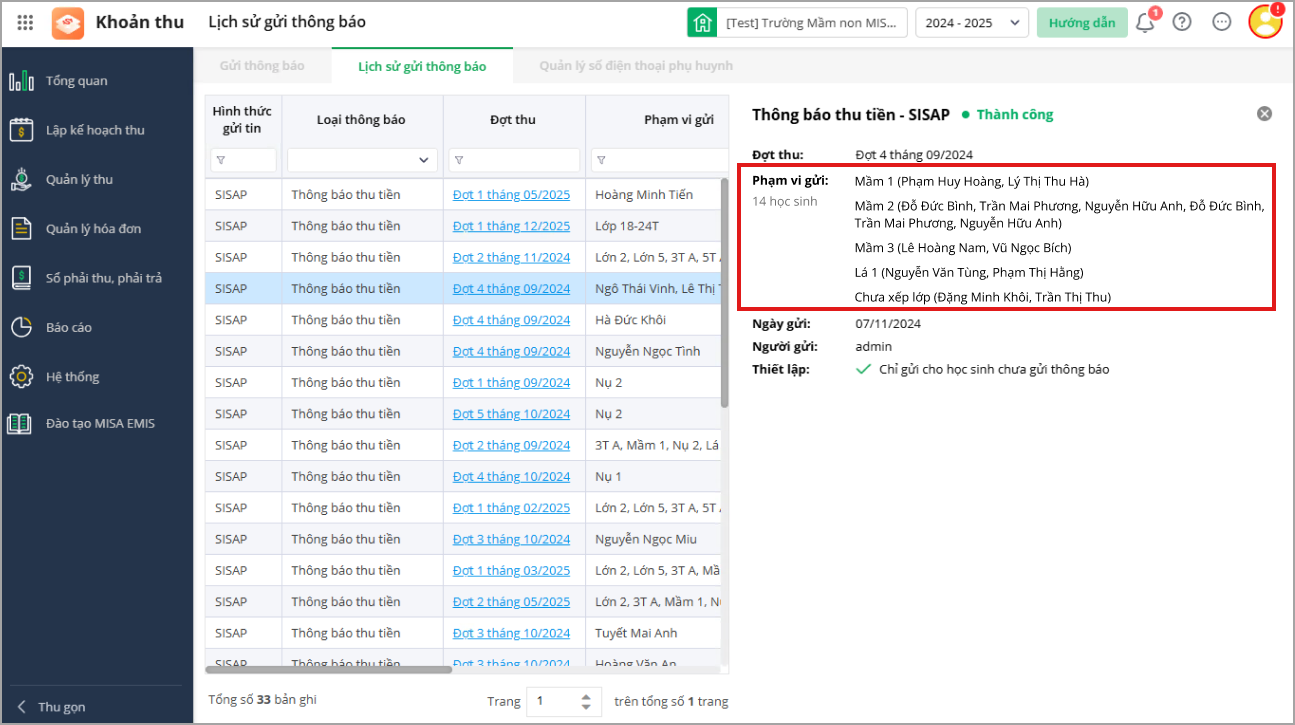Switch to Gửi thông báo tab
The width and height of the screenshot is (1295, 725).
point(262,66)
